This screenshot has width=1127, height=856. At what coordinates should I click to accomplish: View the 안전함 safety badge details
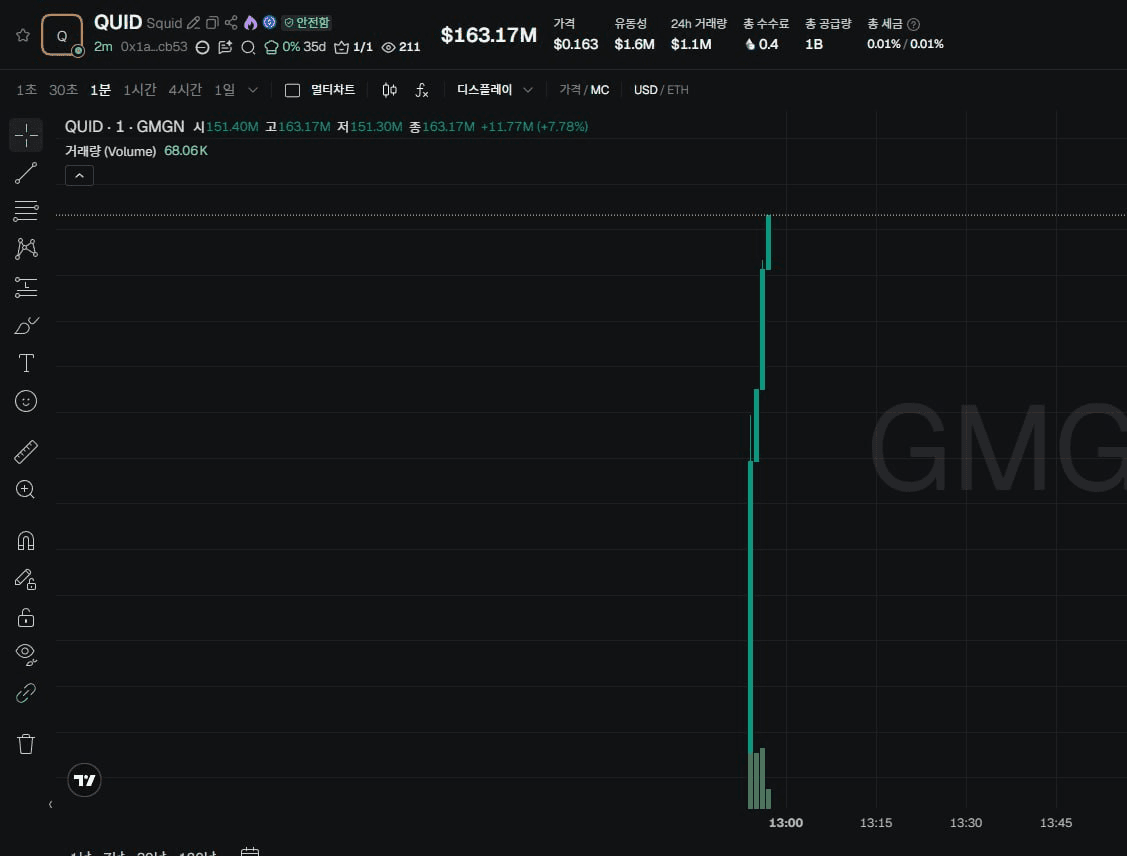point(307,23)
